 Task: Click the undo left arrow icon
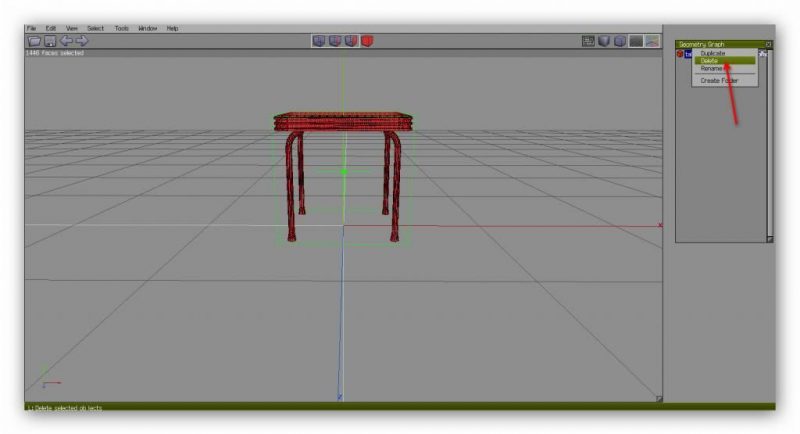click(66, 41)
